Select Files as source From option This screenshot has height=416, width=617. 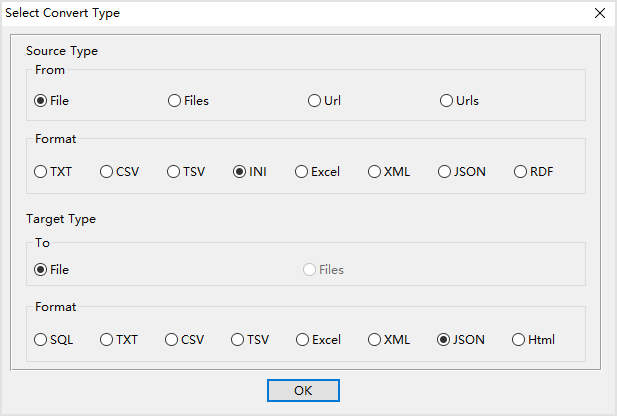[x=175, y=101]
